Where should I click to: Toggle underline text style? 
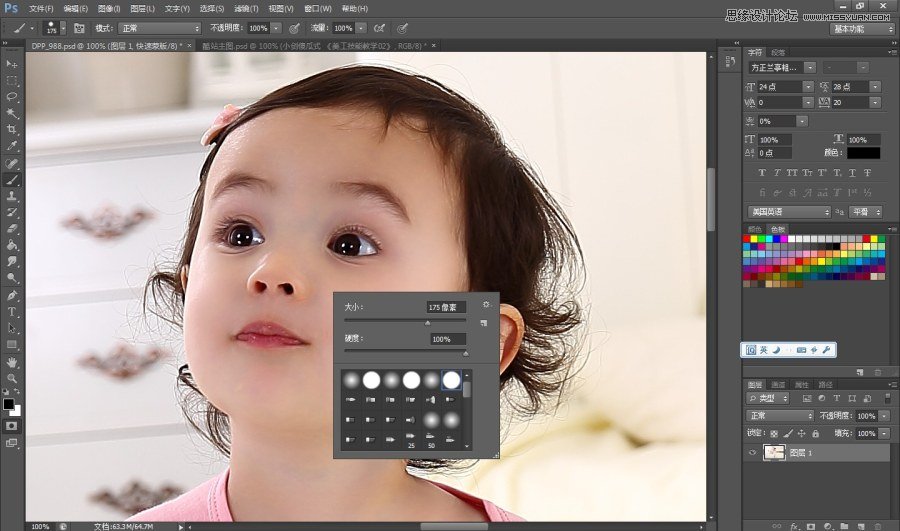tap(852, 173)
